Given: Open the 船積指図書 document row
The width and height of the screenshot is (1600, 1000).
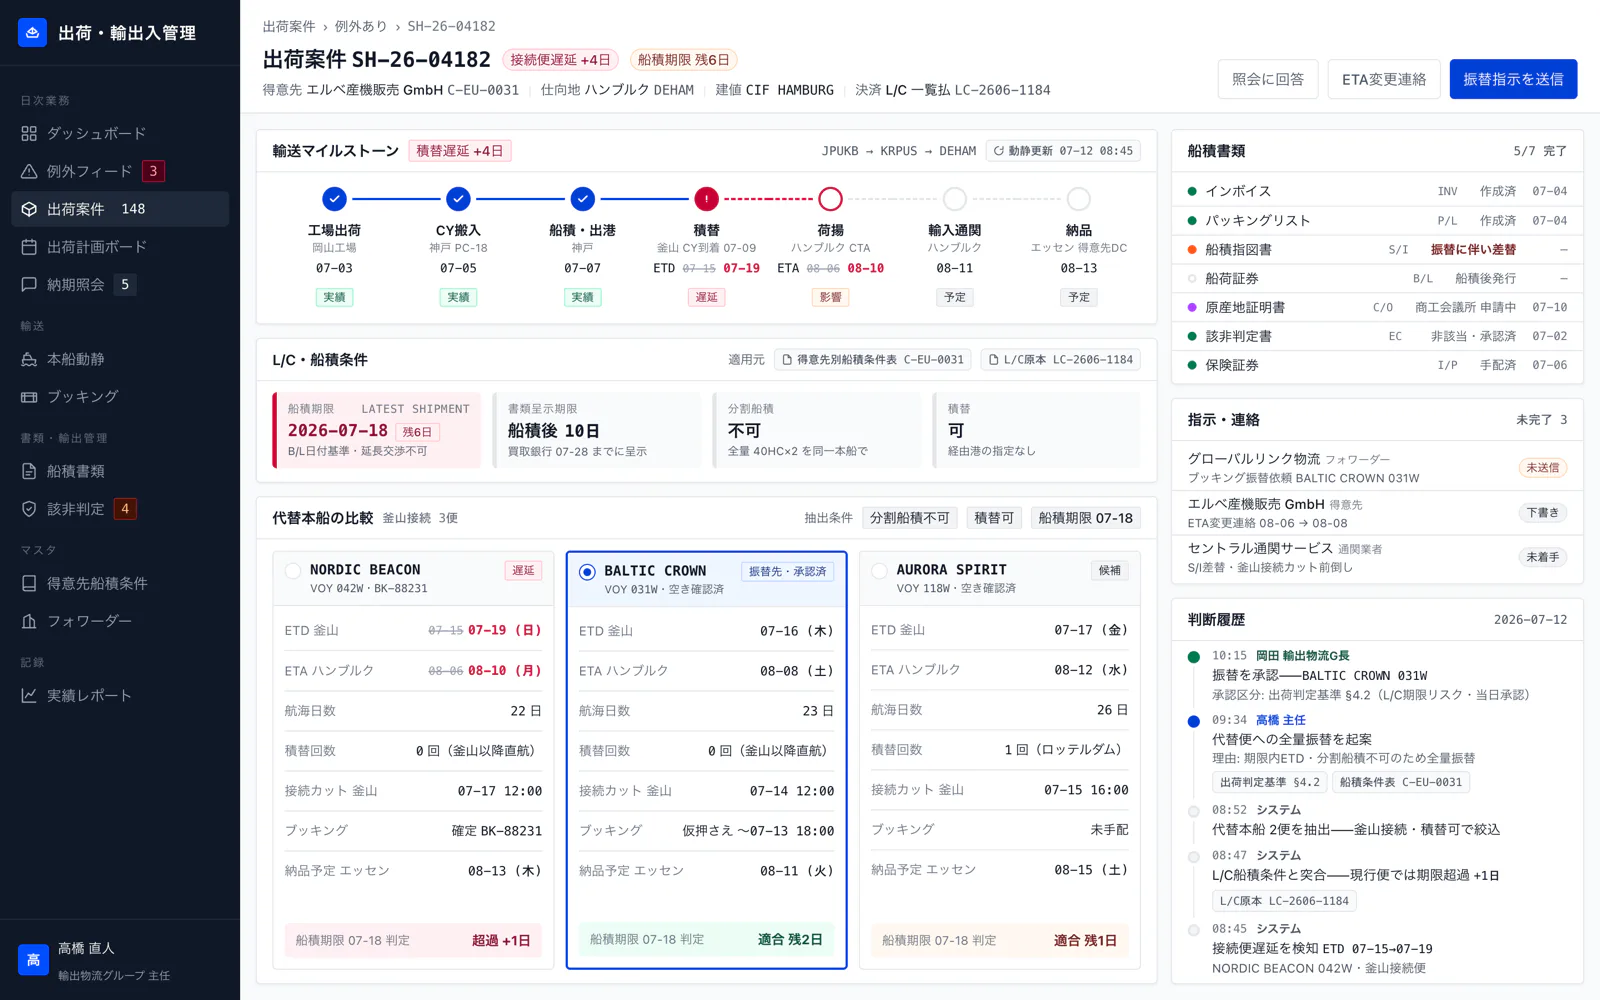Looking at the screenshot, I should pos(1377,249).
